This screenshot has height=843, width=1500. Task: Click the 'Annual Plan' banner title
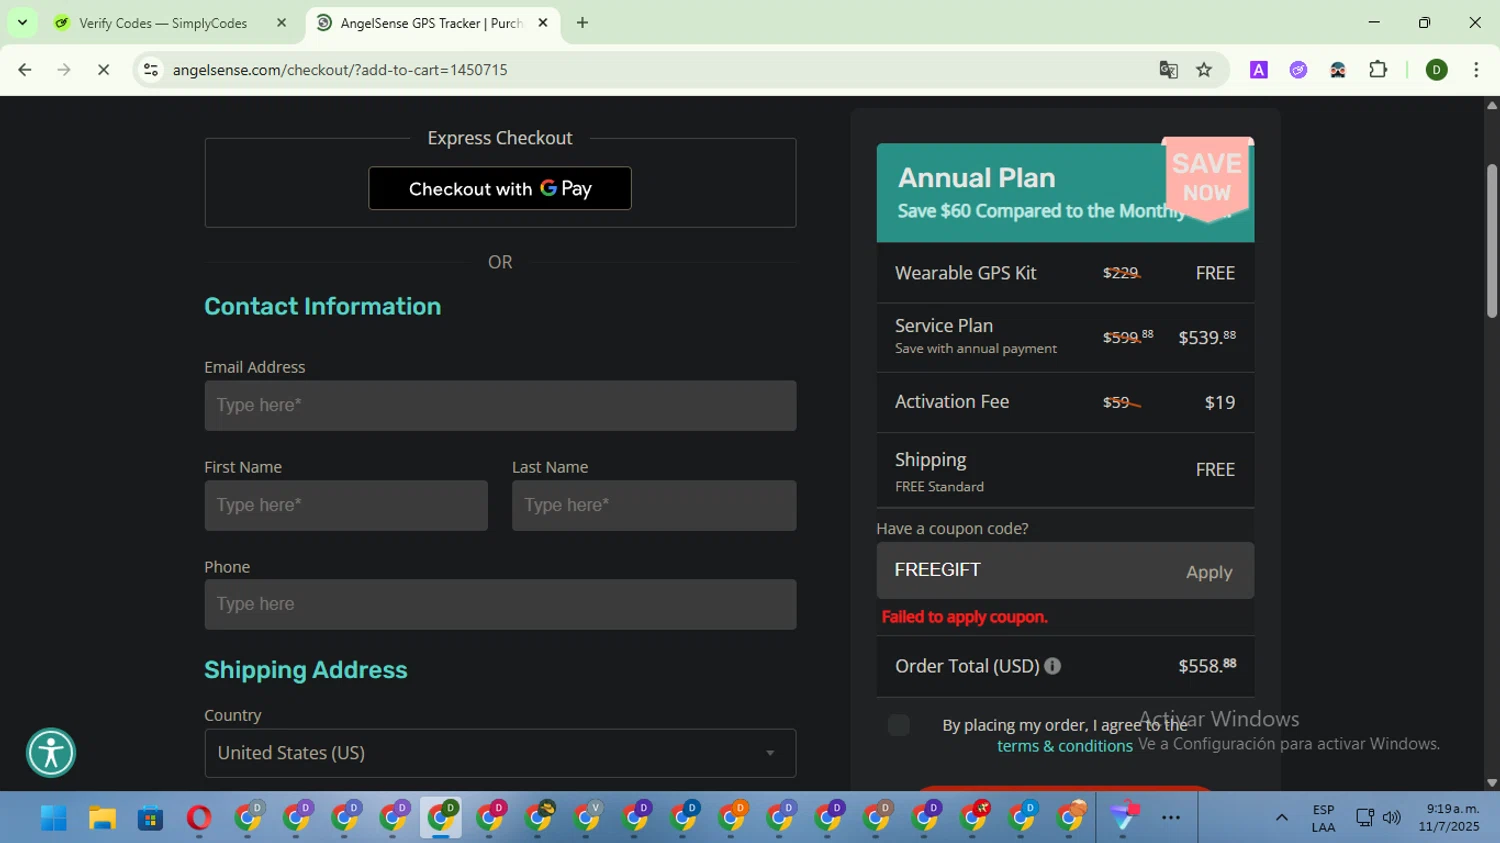tap(976, 178)
